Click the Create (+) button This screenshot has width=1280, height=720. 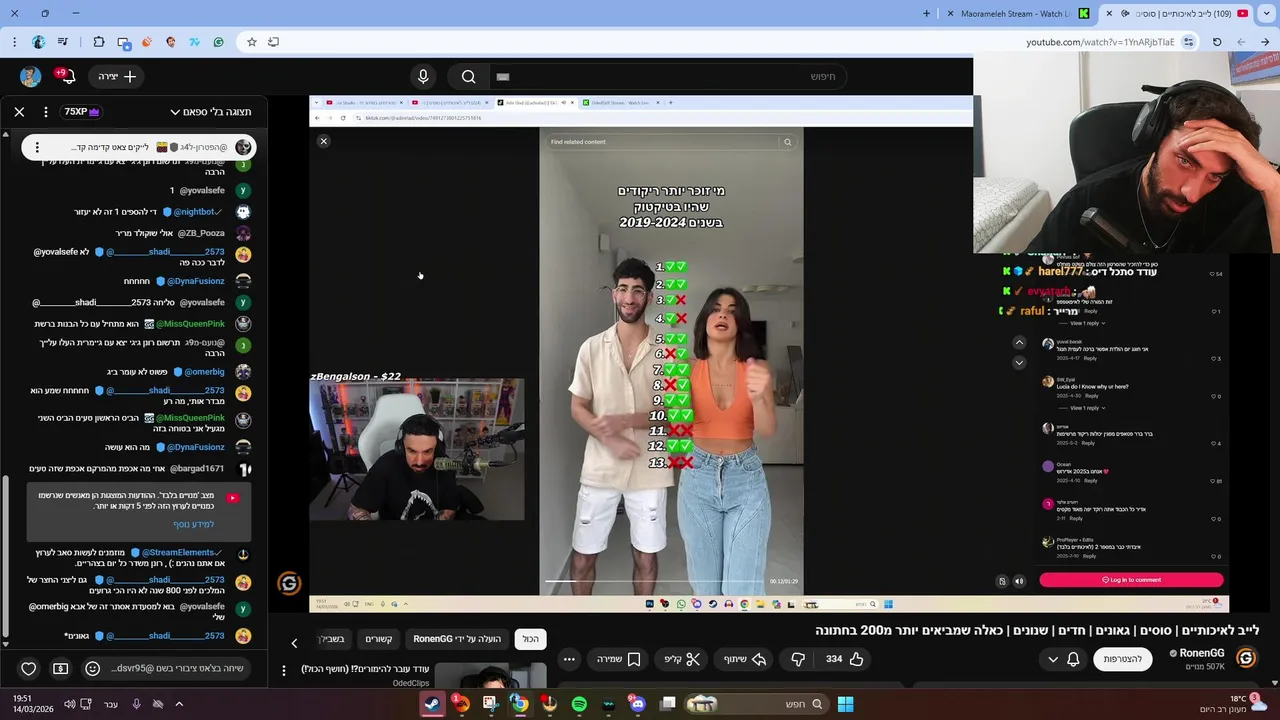117,76
